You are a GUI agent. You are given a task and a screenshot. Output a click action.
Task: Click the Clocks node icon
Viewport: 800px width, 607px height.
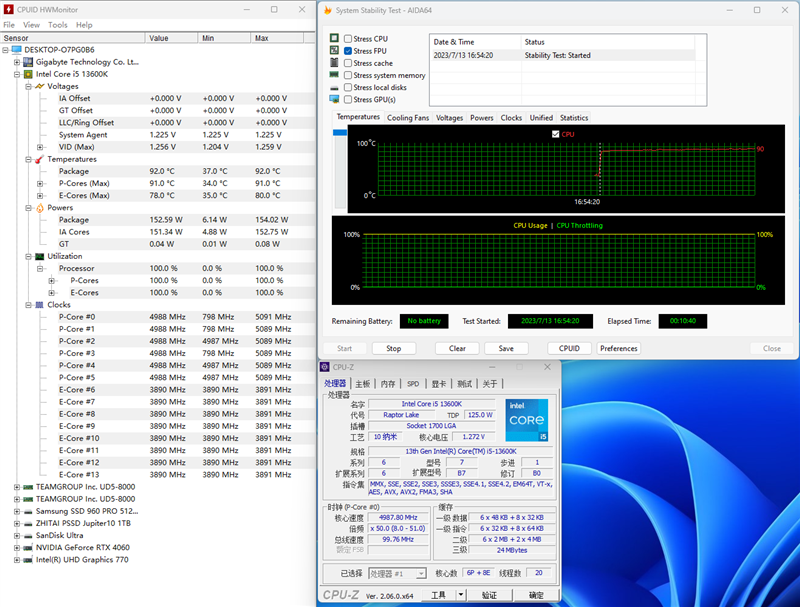click(40, 305)
